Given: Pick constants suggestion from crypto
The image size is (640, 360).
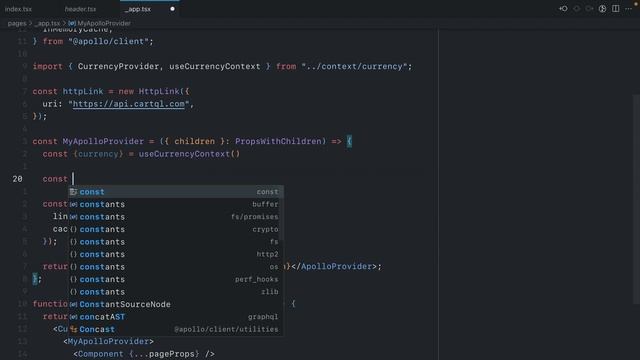Looking at the screenshot, I should (176, 229).
